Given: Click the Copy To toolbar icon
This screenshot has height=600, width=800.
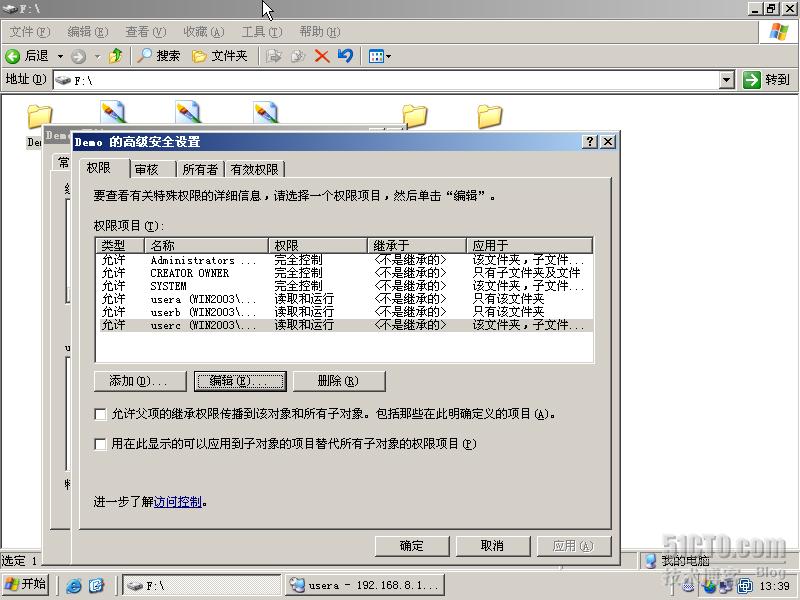Looking at the screenshot, I should [x=297, y=56].
